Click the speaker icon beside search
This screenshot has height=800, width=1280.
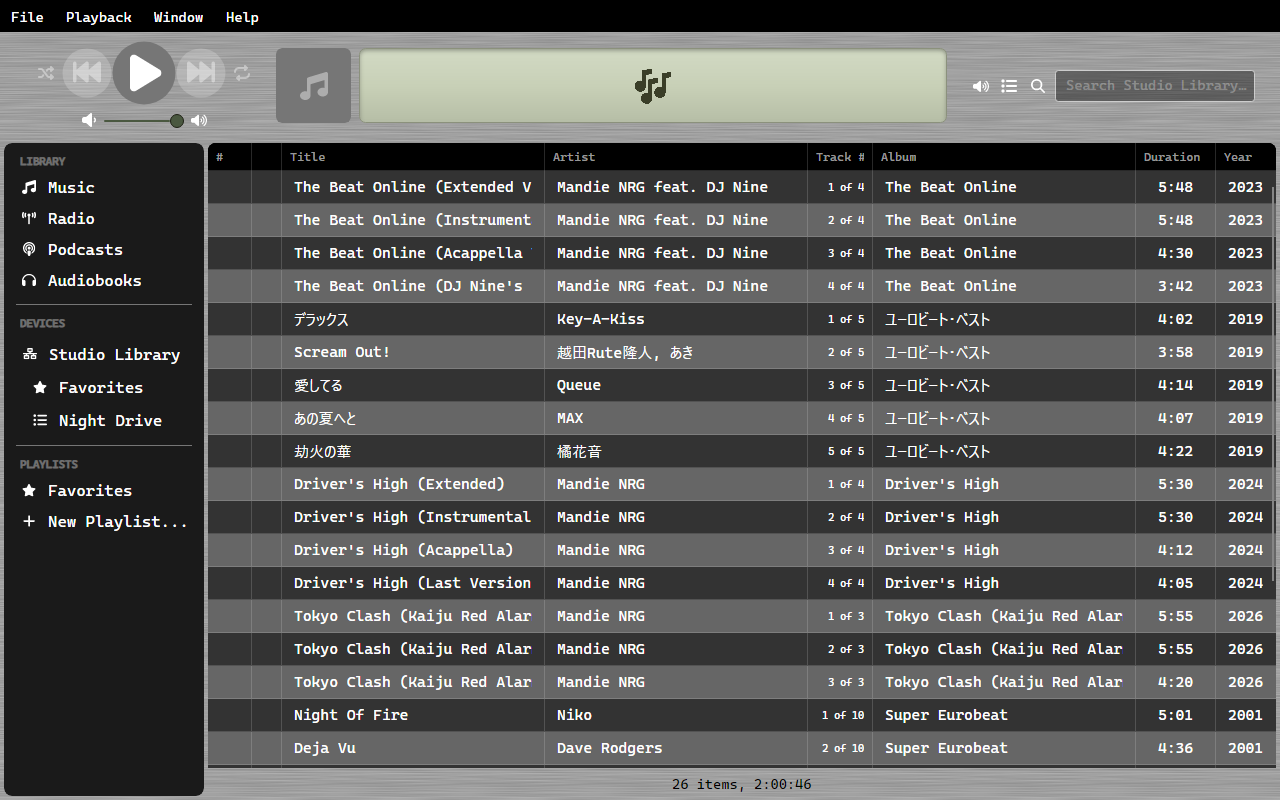(981, 86)
